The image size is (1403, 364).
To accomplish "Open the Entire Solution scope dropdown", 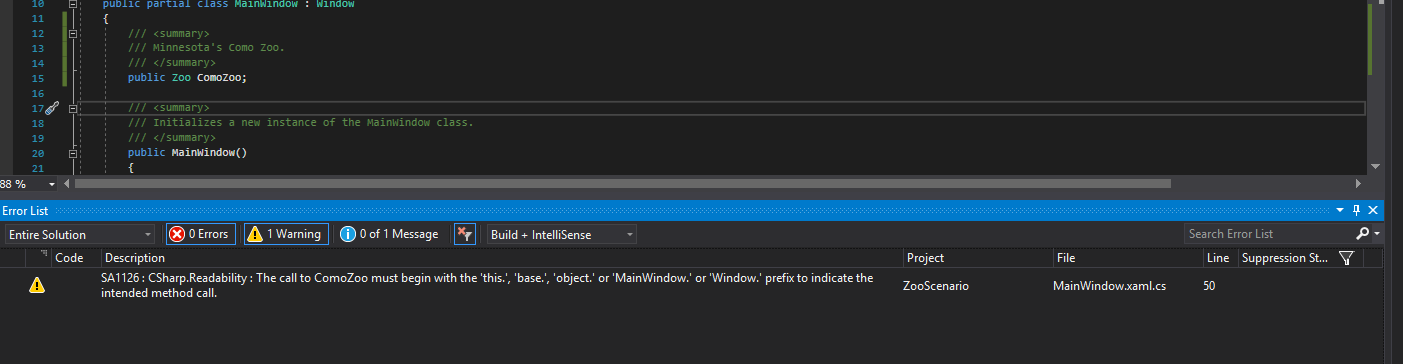I will (79, 234).
